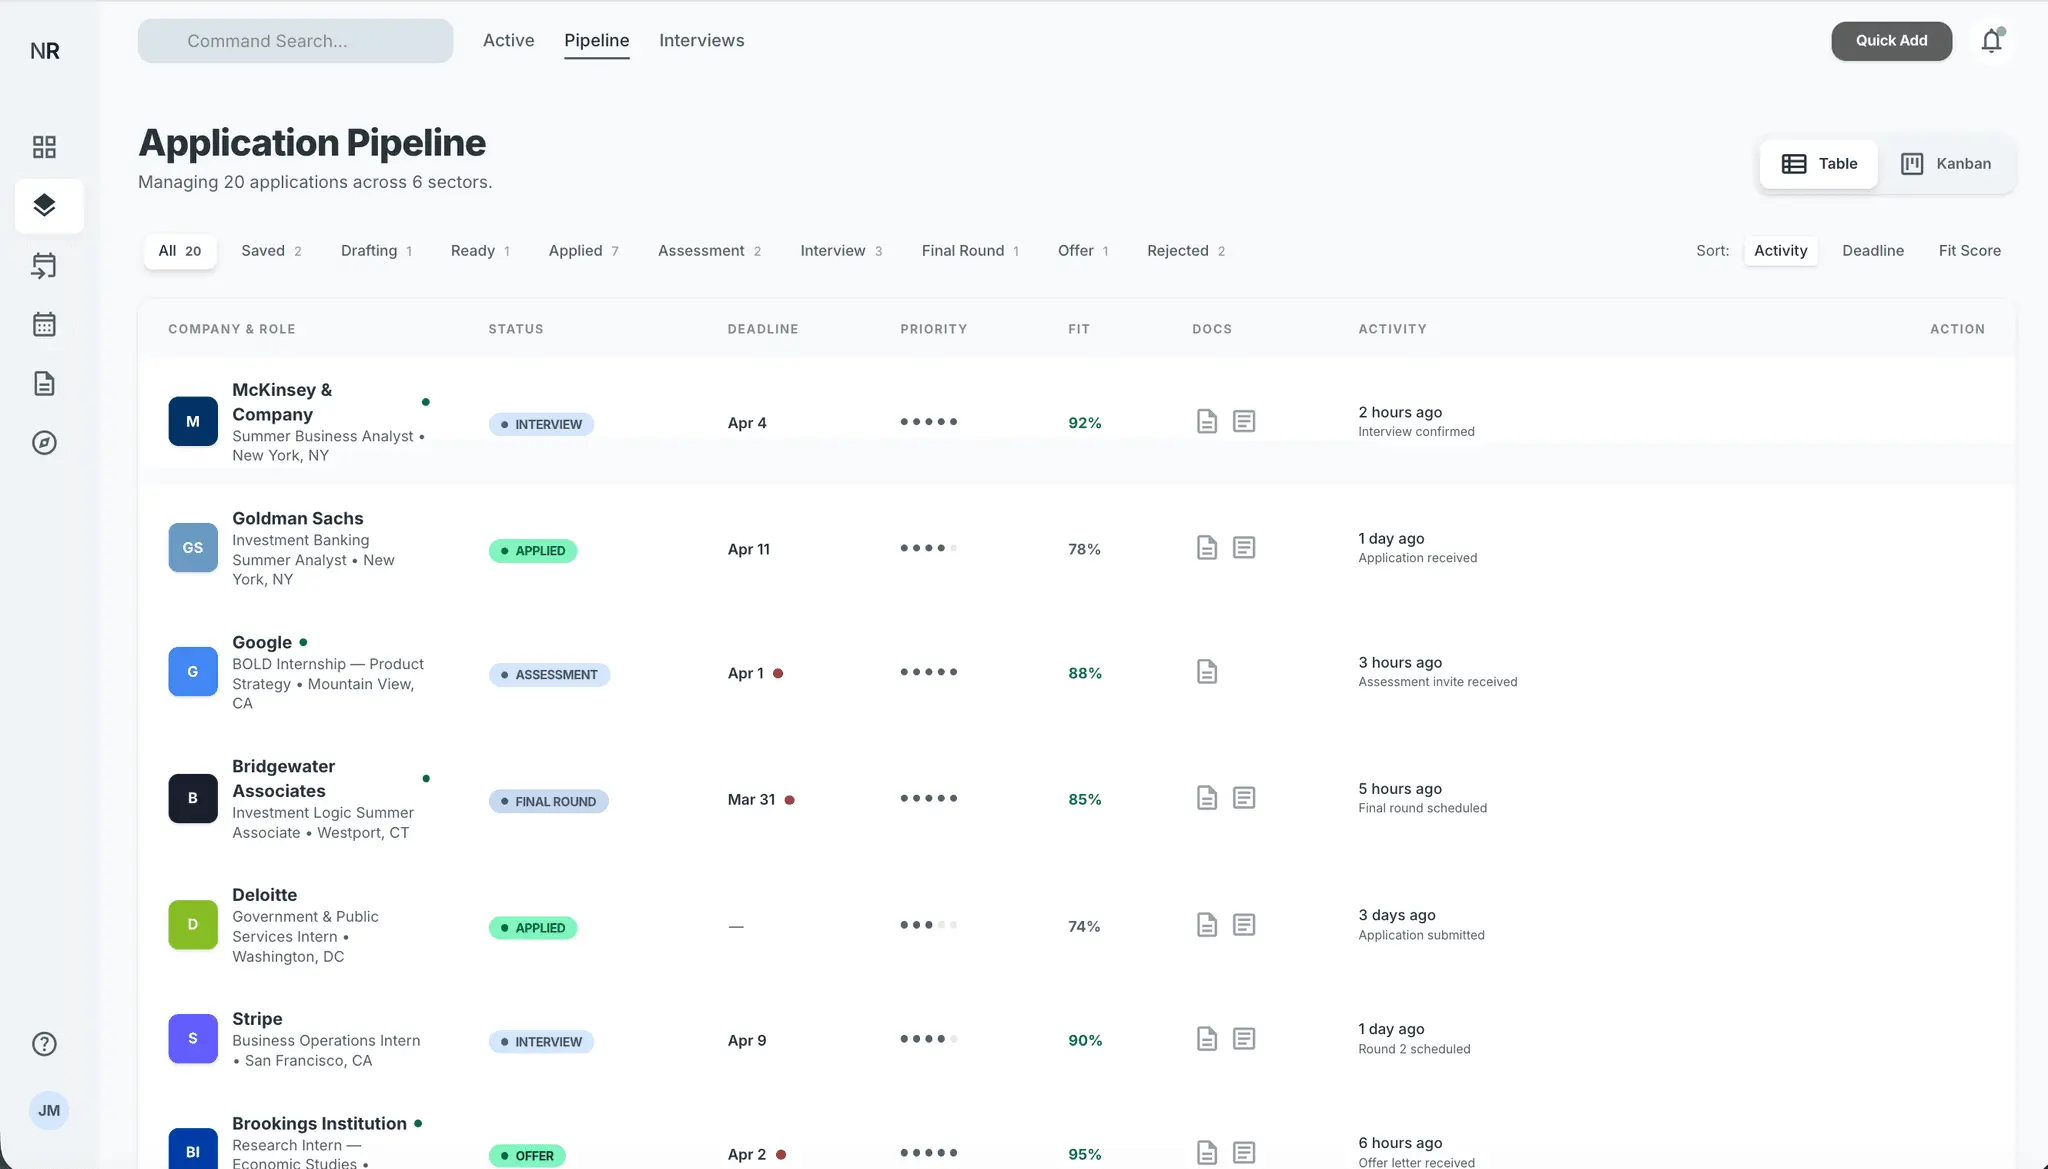The image size is (2048, 1169).
Task: Set Deloitte priority dots rating
Action: tap(929, 925)
